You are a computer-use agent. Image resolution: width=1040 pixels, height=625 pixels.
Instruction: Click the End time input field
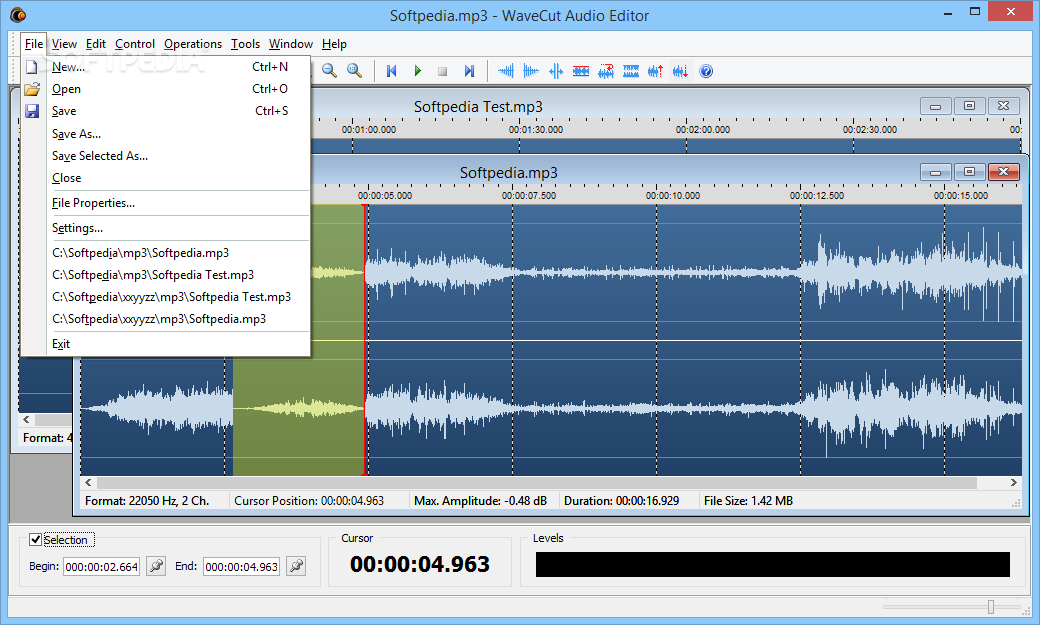[x=241, y=567]
